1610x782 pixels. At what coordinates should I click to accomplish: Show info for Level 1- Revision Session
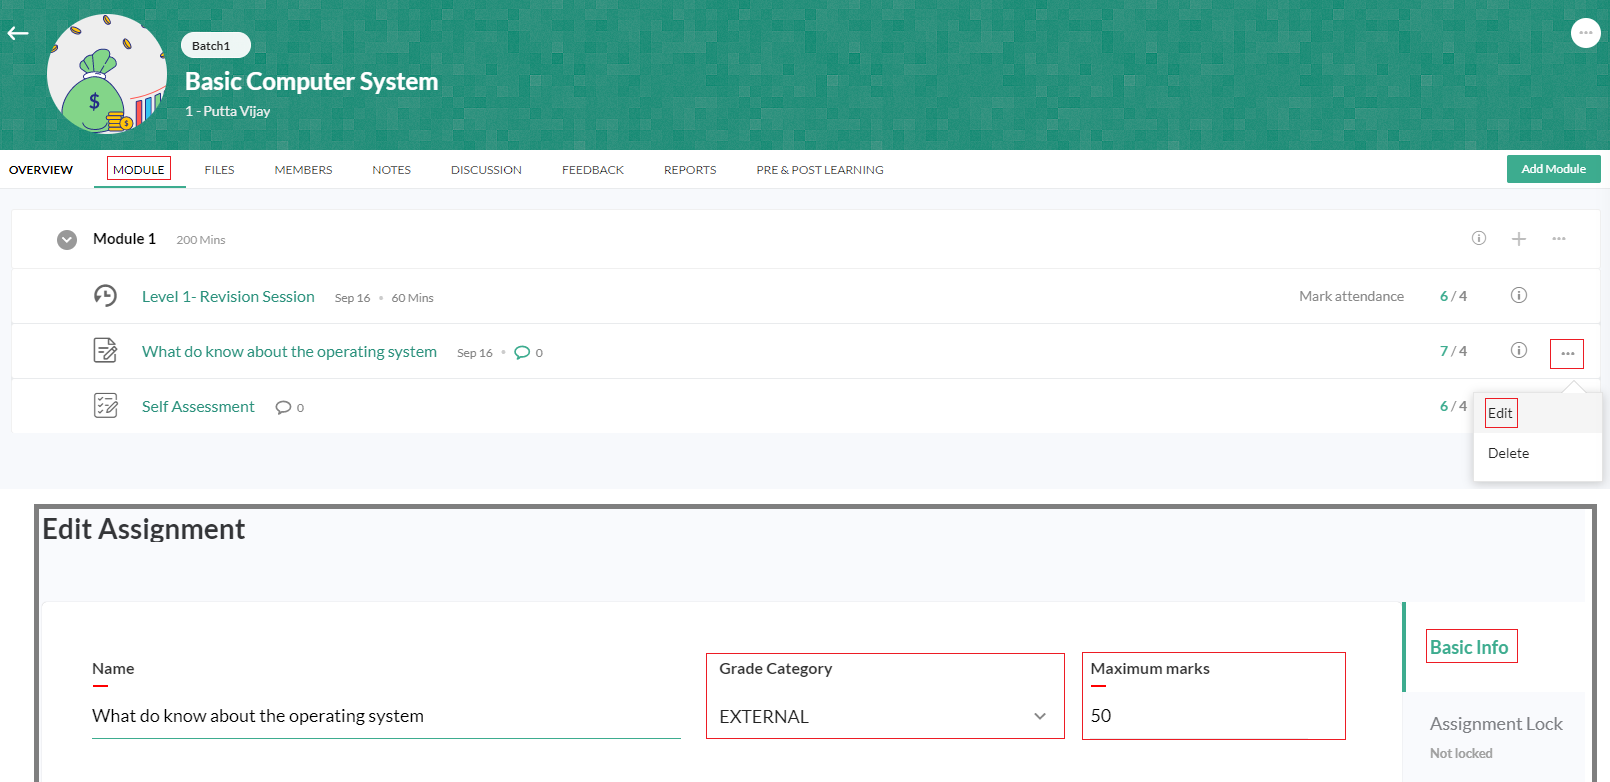(1519, 295)
